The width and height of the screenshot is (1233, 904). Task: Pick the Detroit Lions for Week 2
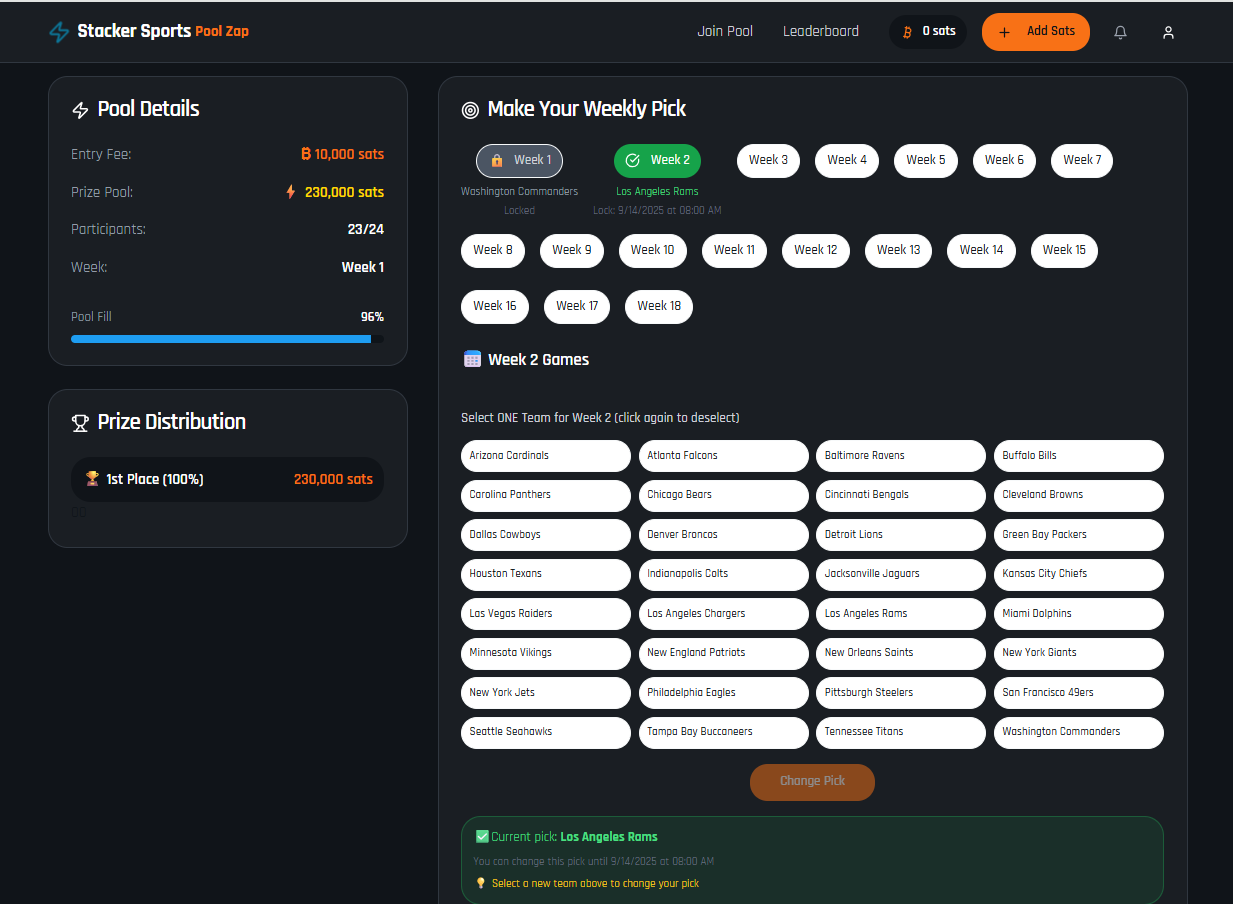(x=901, y=535)
